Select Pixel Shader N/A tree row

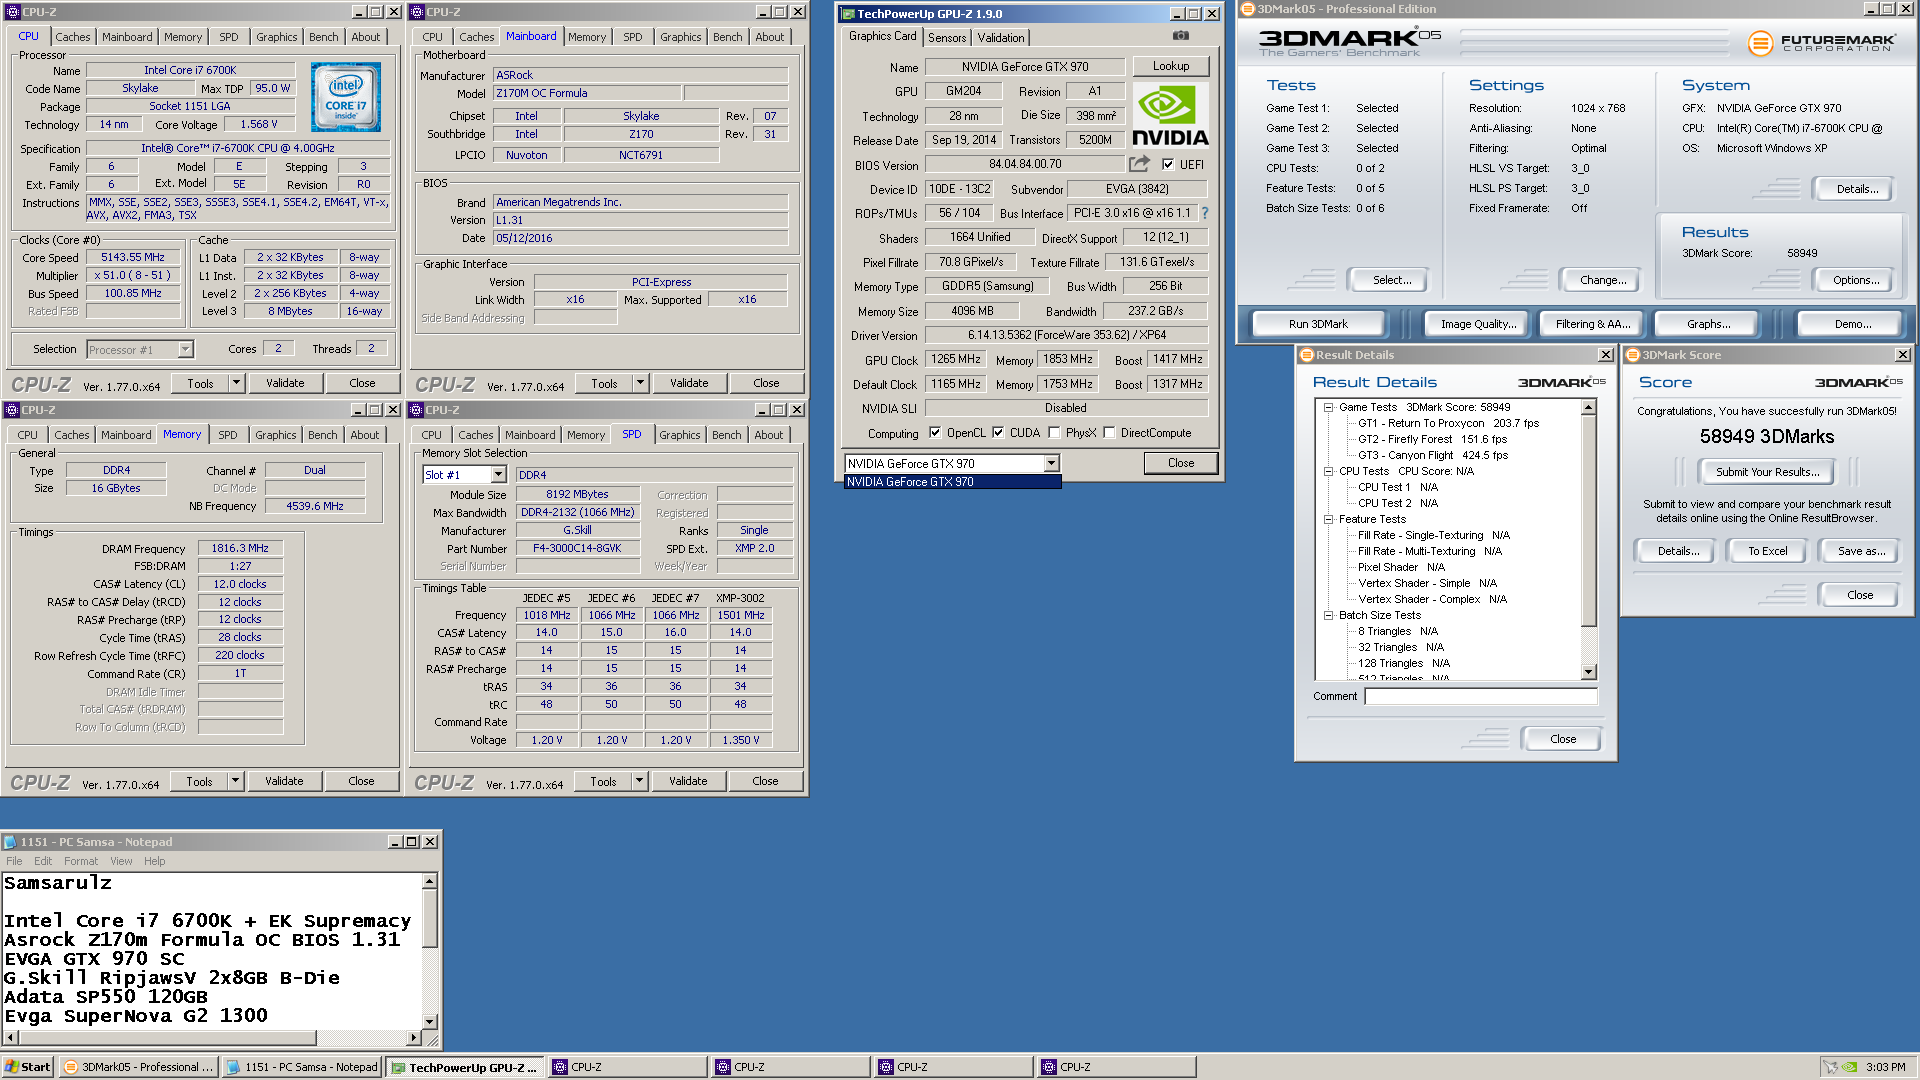(1401, 567)
